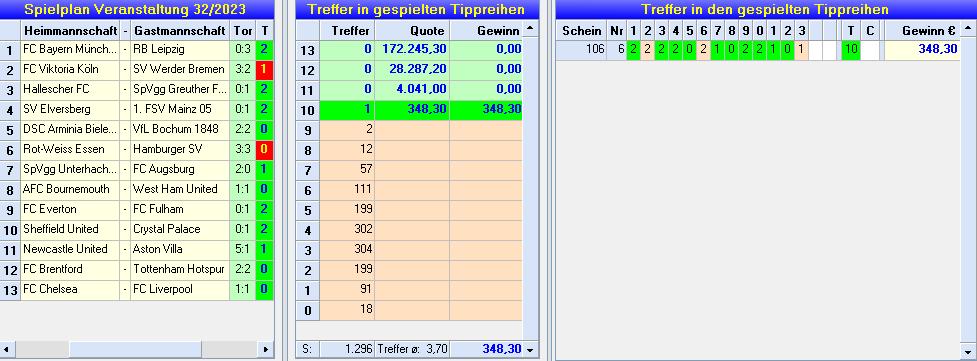Select the FC Fulham cell
Image resolution: width=977 pixels, height=361 pixels.
(x=180, y=209)
